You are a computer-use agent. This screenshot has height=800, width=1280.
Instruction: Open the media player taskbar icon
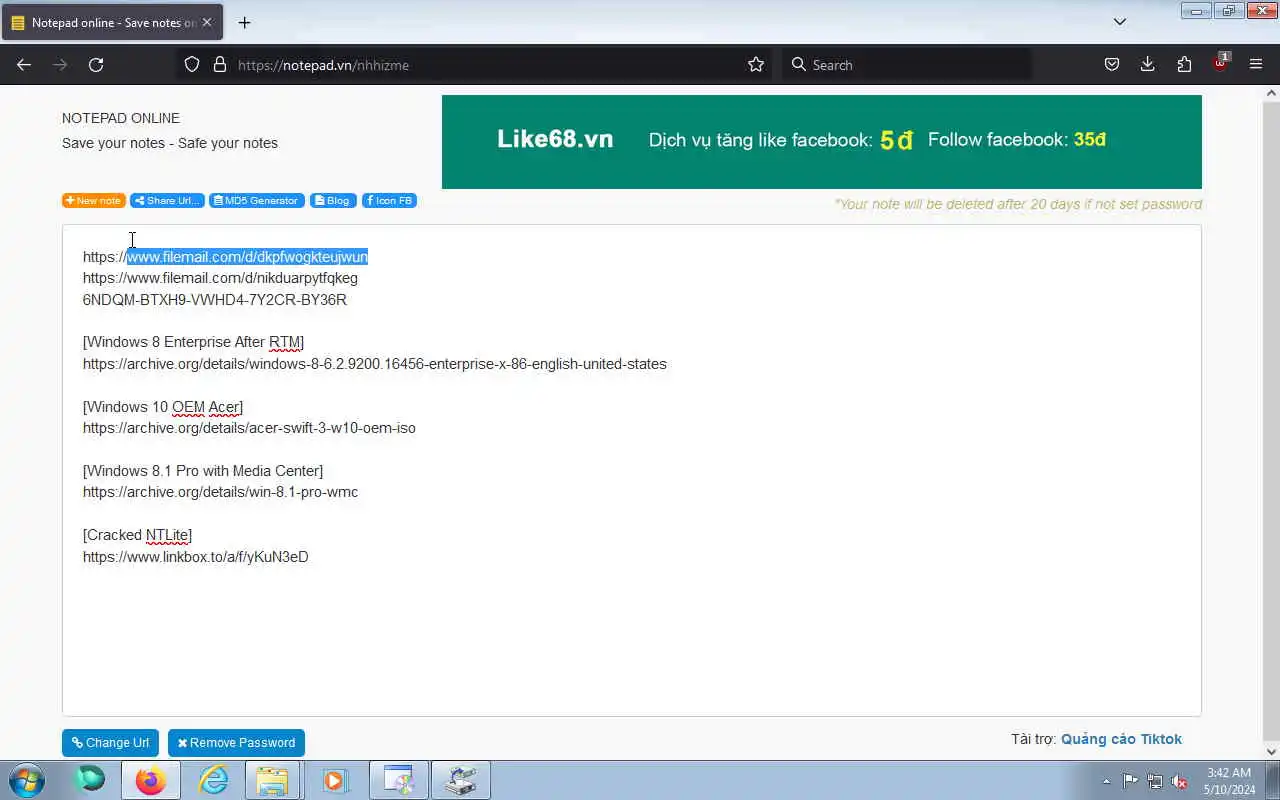point(334,780)
